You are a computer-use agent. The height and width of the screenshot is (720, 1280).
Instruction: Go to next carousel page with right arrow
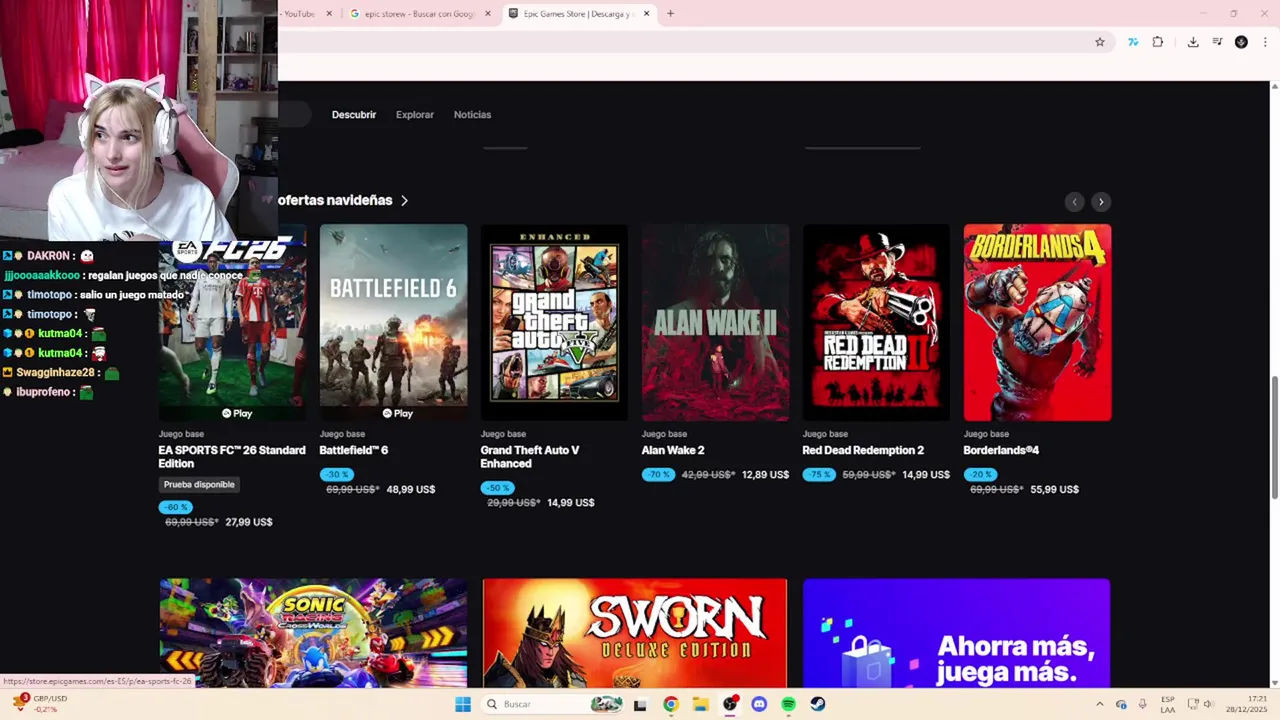[x=1101, y=202]
